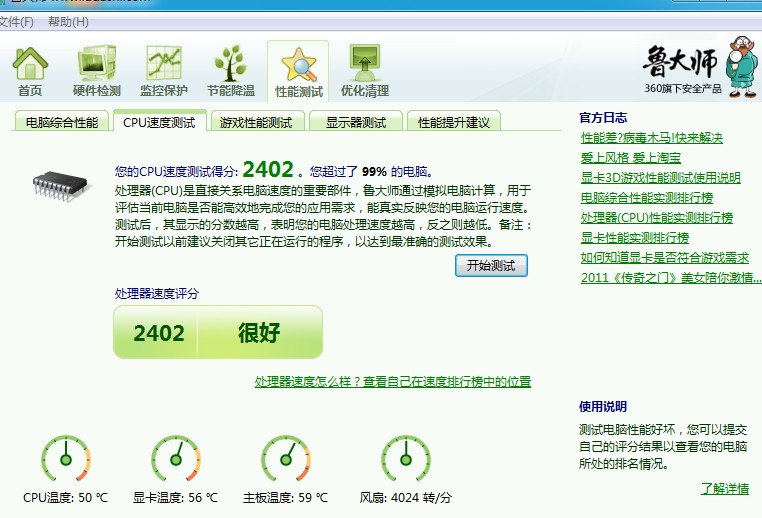Click the 风扇: 4024 转/分 reading
Viewport: 762px width, 518px height.
(406, 498)
